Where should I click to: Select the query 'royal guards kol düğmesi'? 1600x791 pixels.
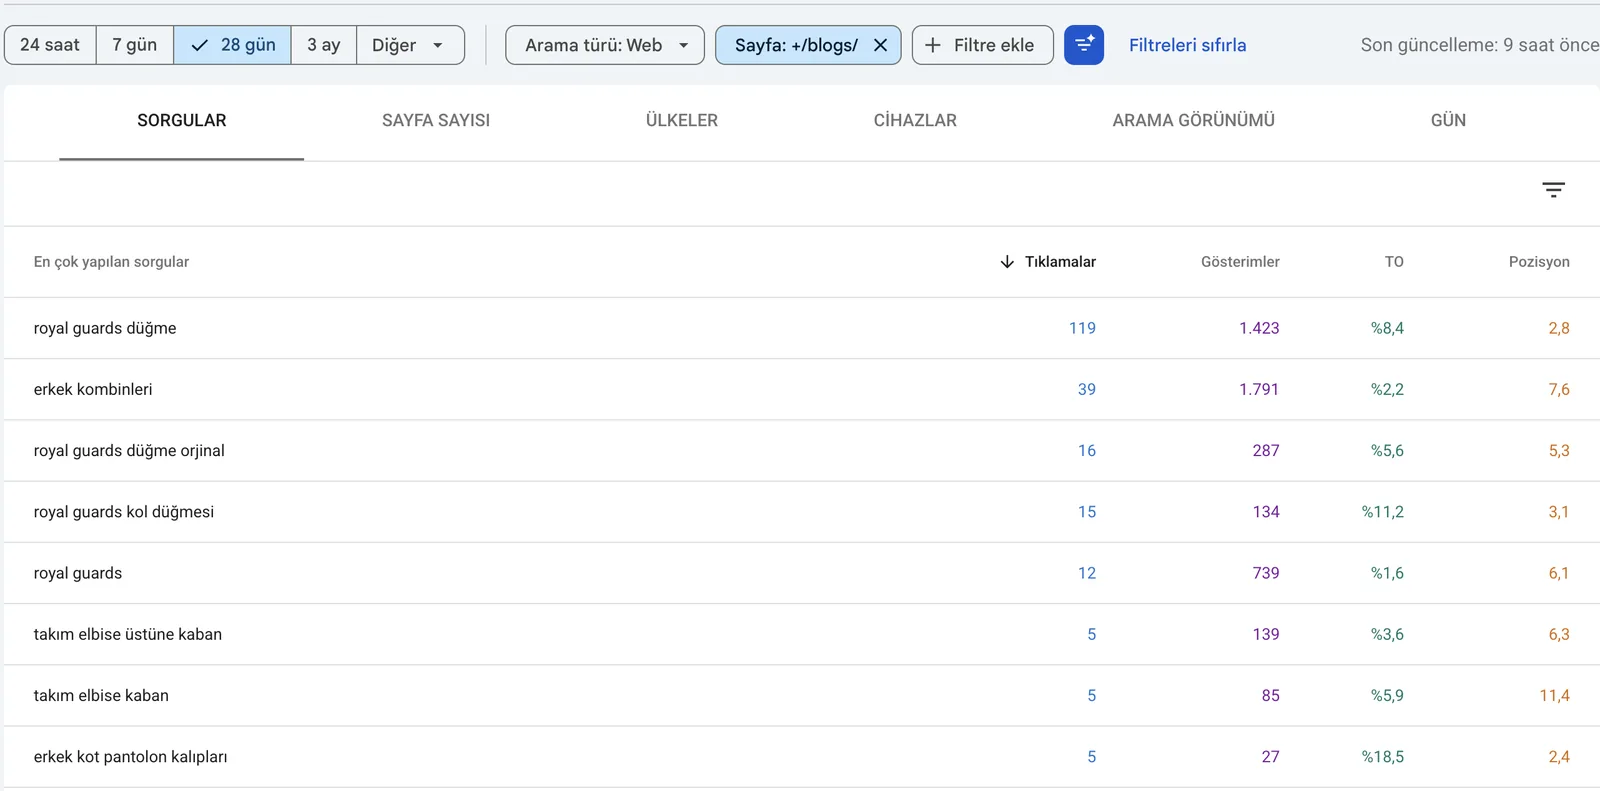(x=124, y=512)
